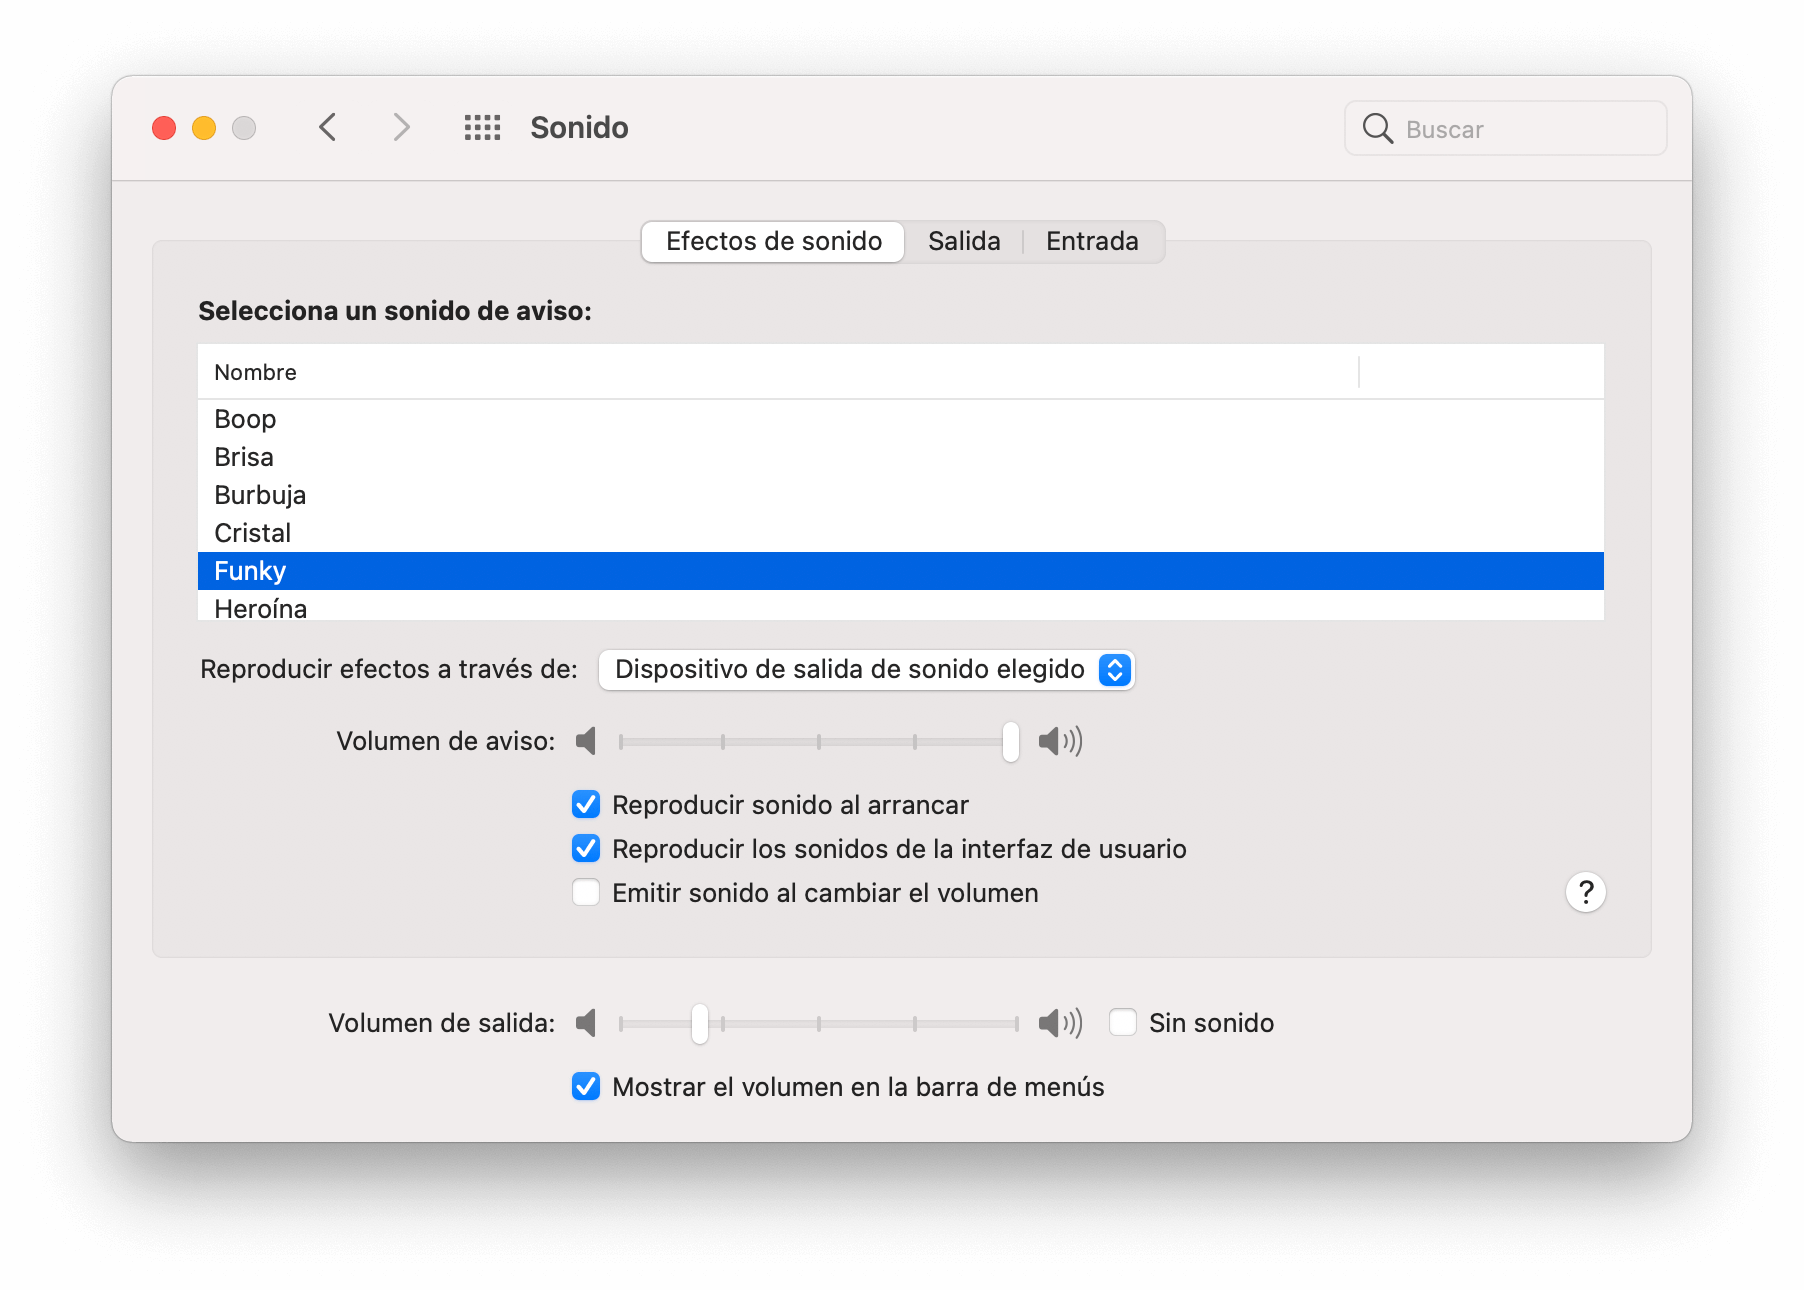Image resolution: width=1804 pixels, height=1290 pixels.
Task: Click the back navigation arrow
Action: [x=326, y=127]
